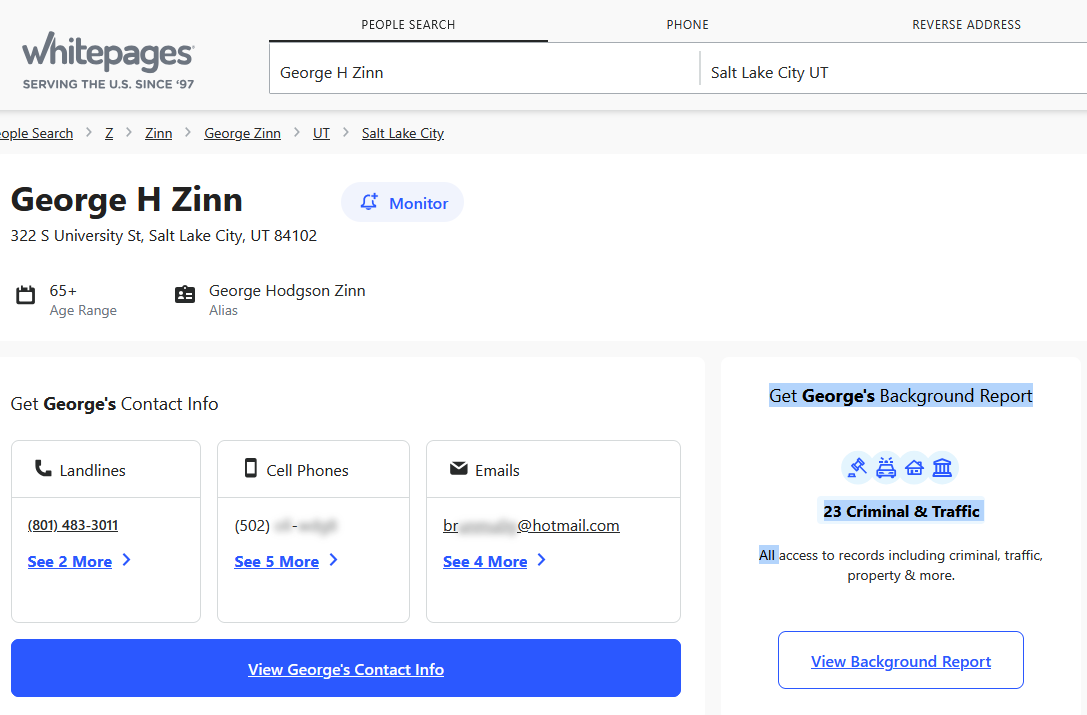The height and width of the screenshot is (715, 1087).
Task: Click the gavel criminal records icon
Action: click(858, 467)
